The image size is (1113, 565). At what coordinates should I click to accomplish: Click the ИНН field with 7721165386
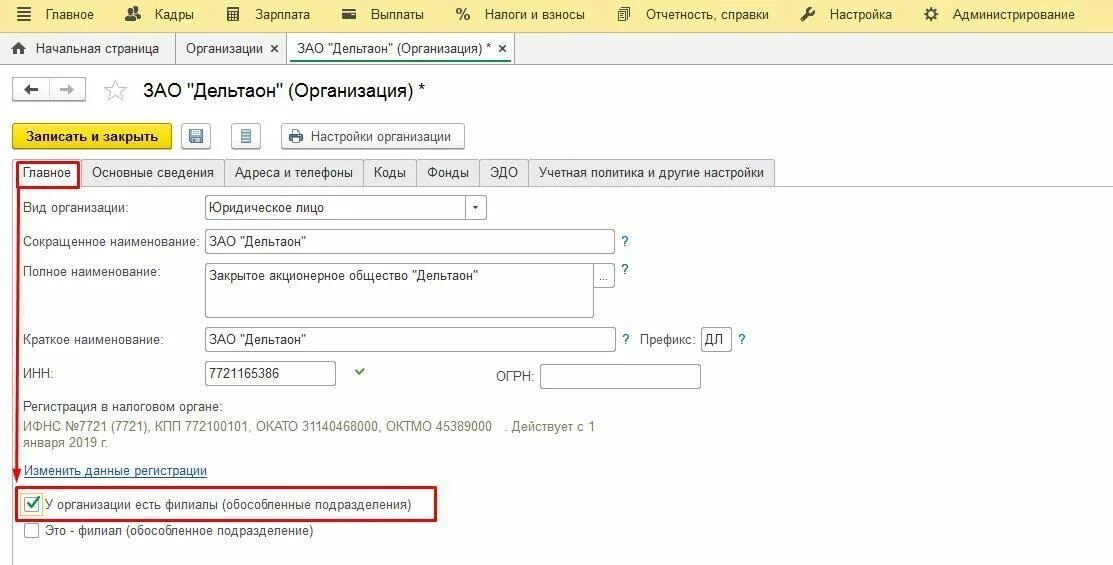(270, 373)
